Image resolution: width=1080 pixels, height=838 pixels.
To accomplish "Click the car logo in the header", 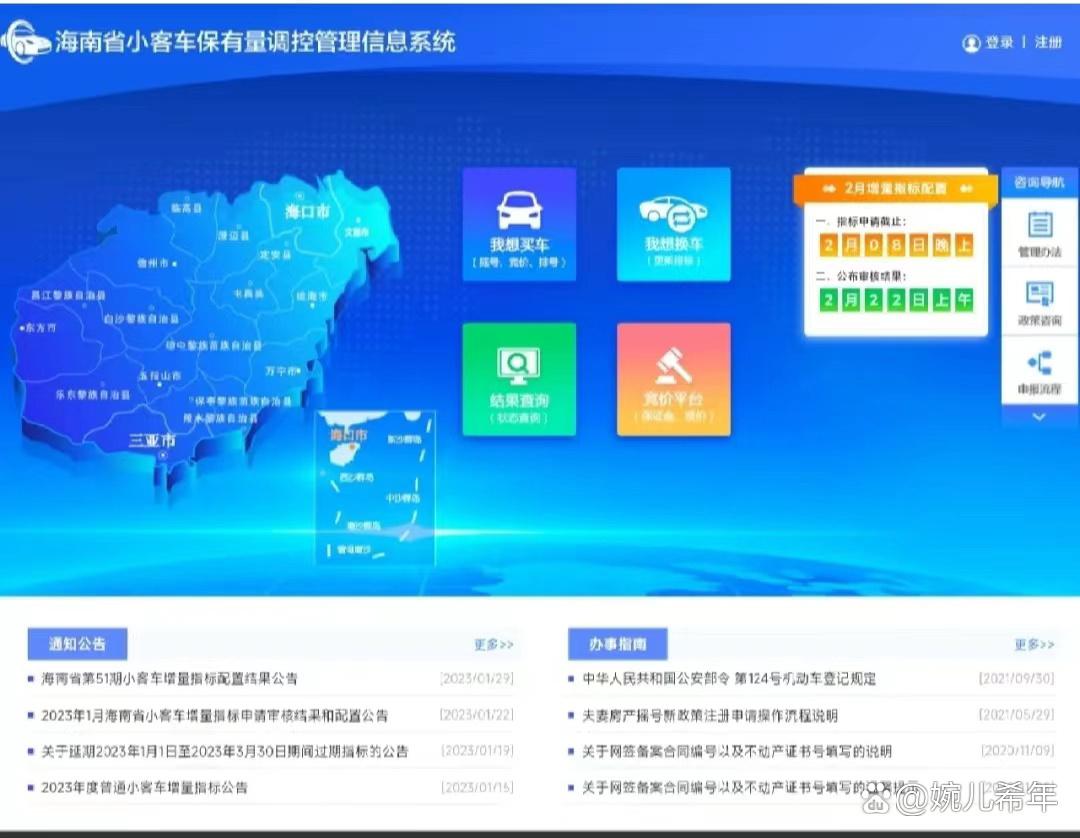I will [x=26, y=42].
